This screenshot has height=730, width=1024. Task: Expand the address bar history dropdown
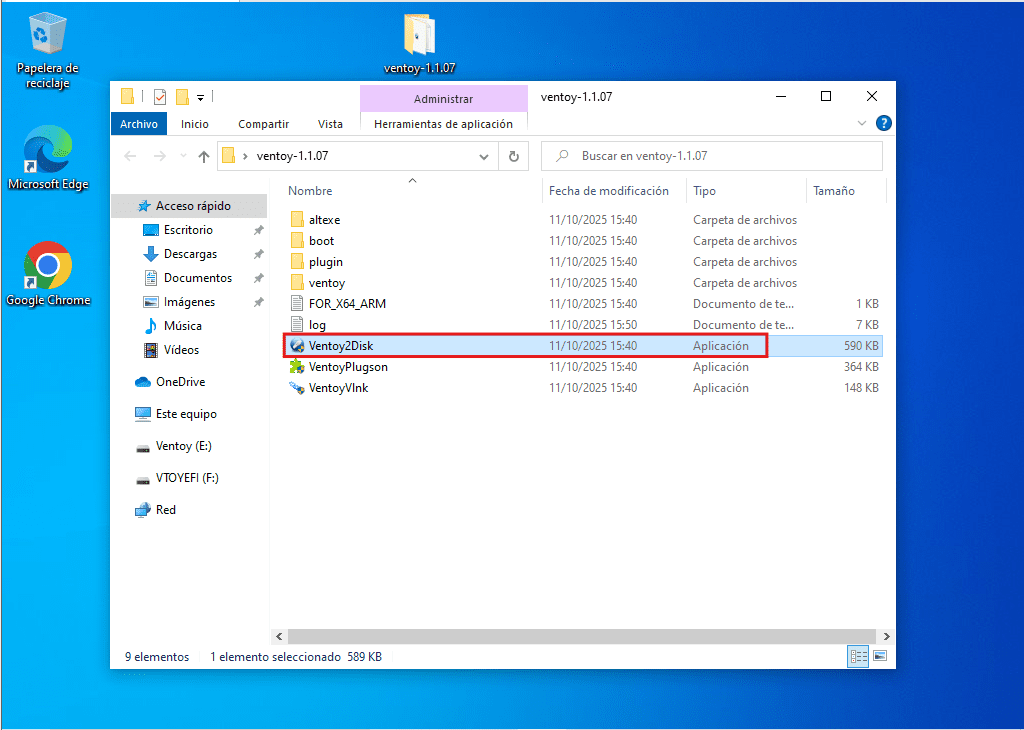click(484, 156)
